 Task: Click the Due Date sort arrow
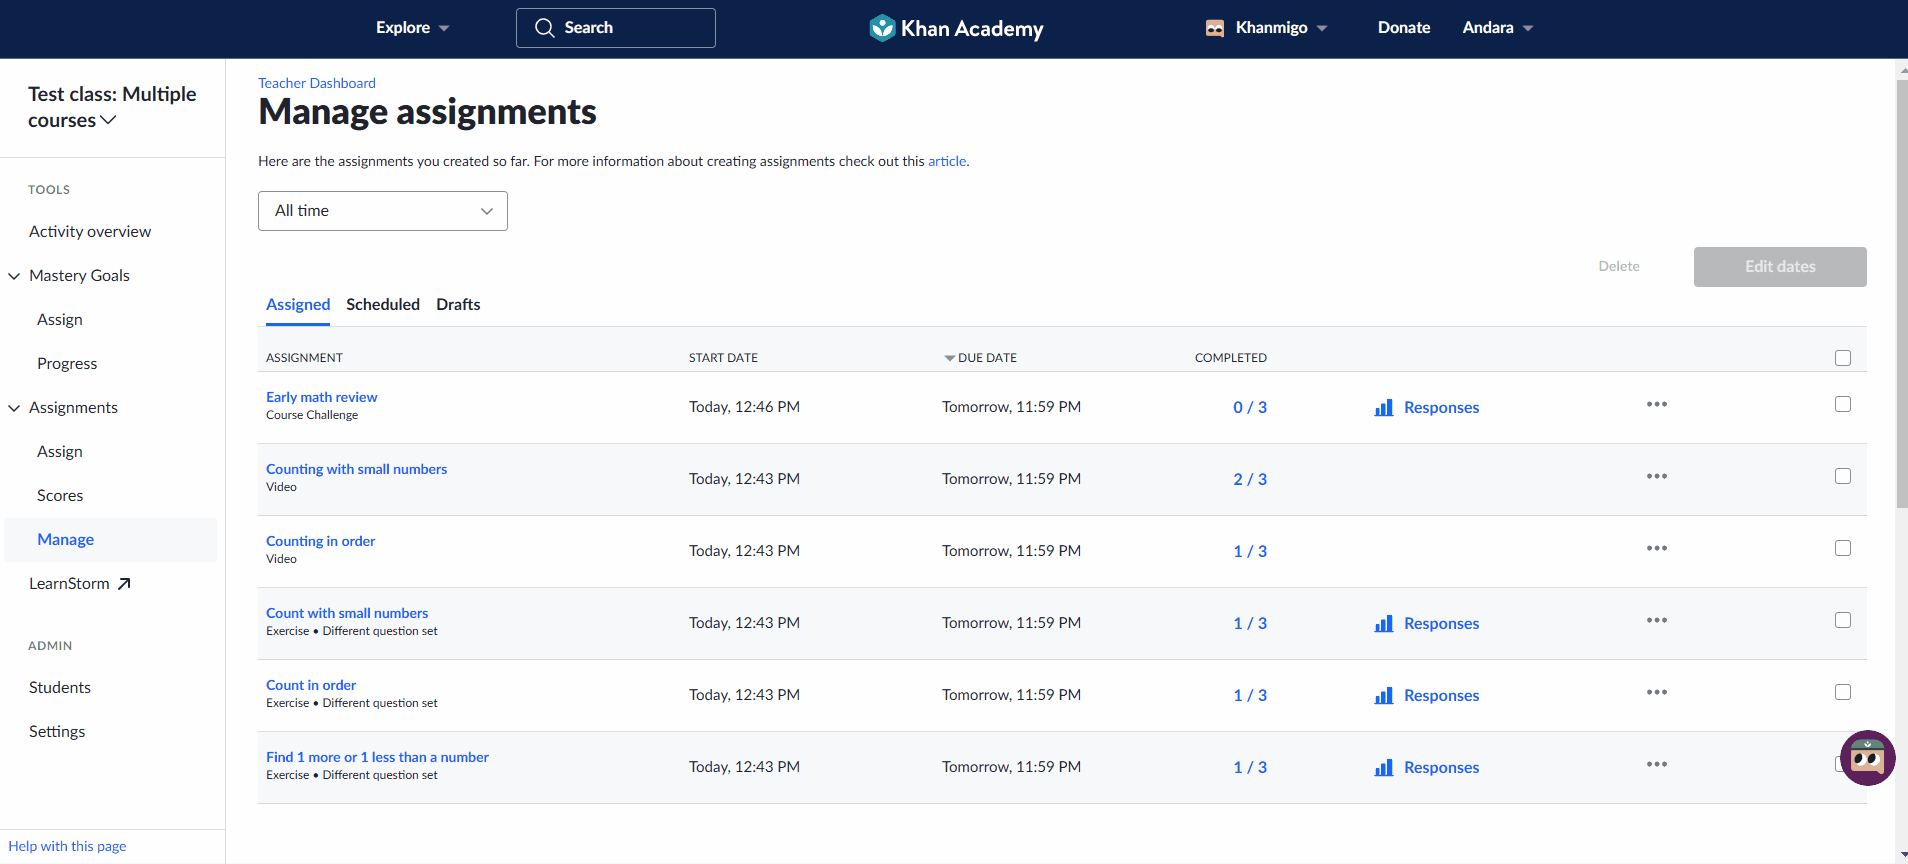[x=949, y=358]
